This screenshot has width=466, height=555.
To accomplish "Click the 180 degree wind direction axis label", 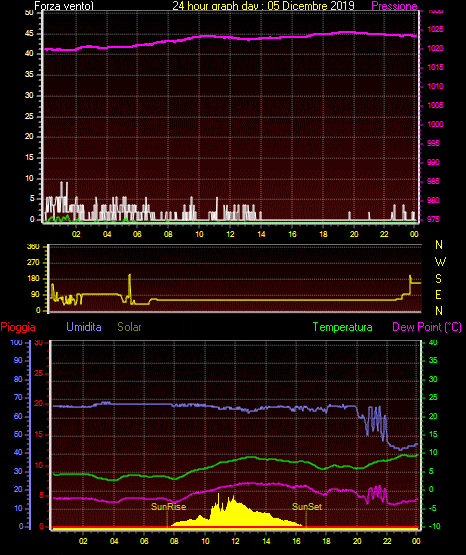I will point(34,279).
